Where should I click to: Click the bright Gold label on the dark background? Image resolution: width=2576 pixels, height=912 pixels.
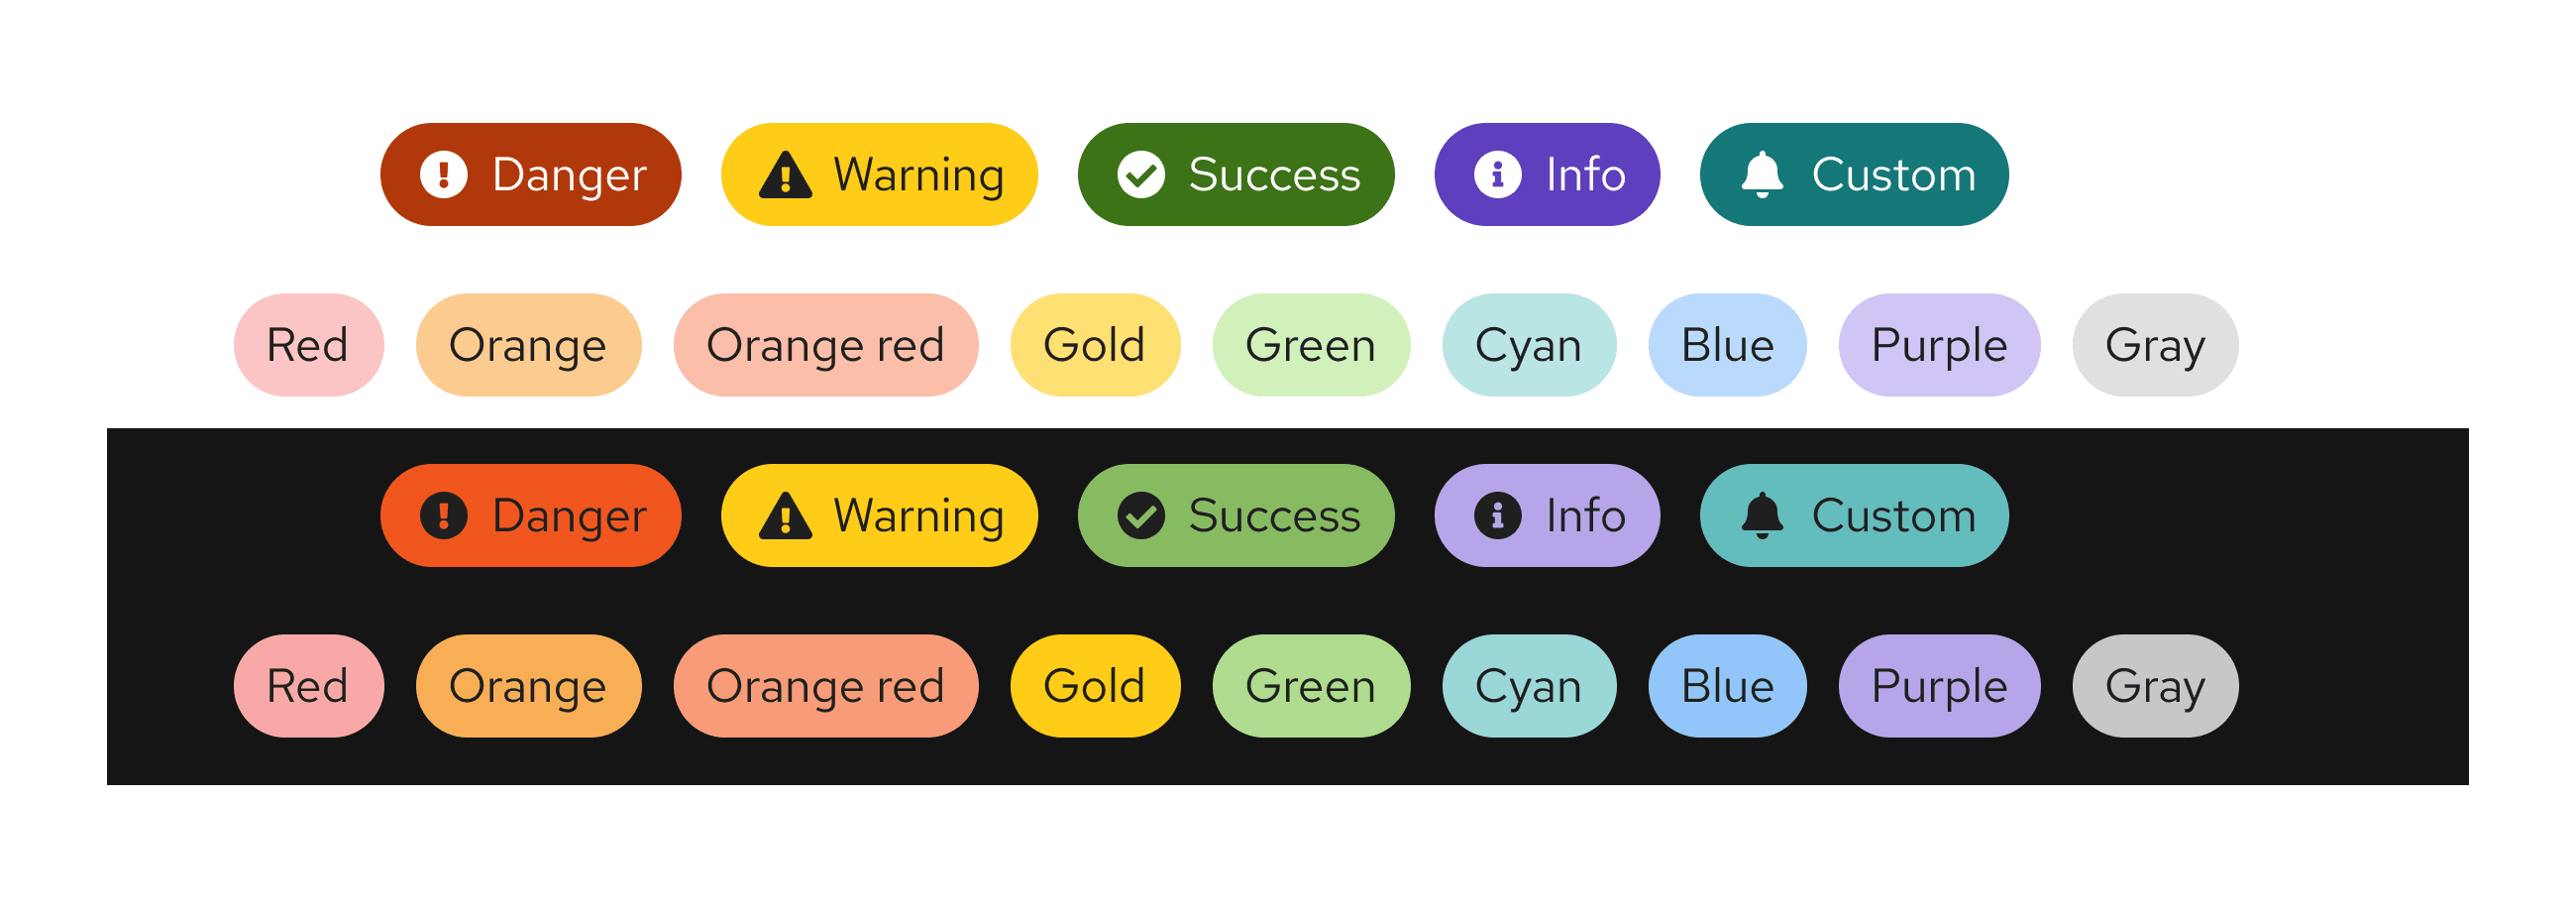tap(1094, 686)
